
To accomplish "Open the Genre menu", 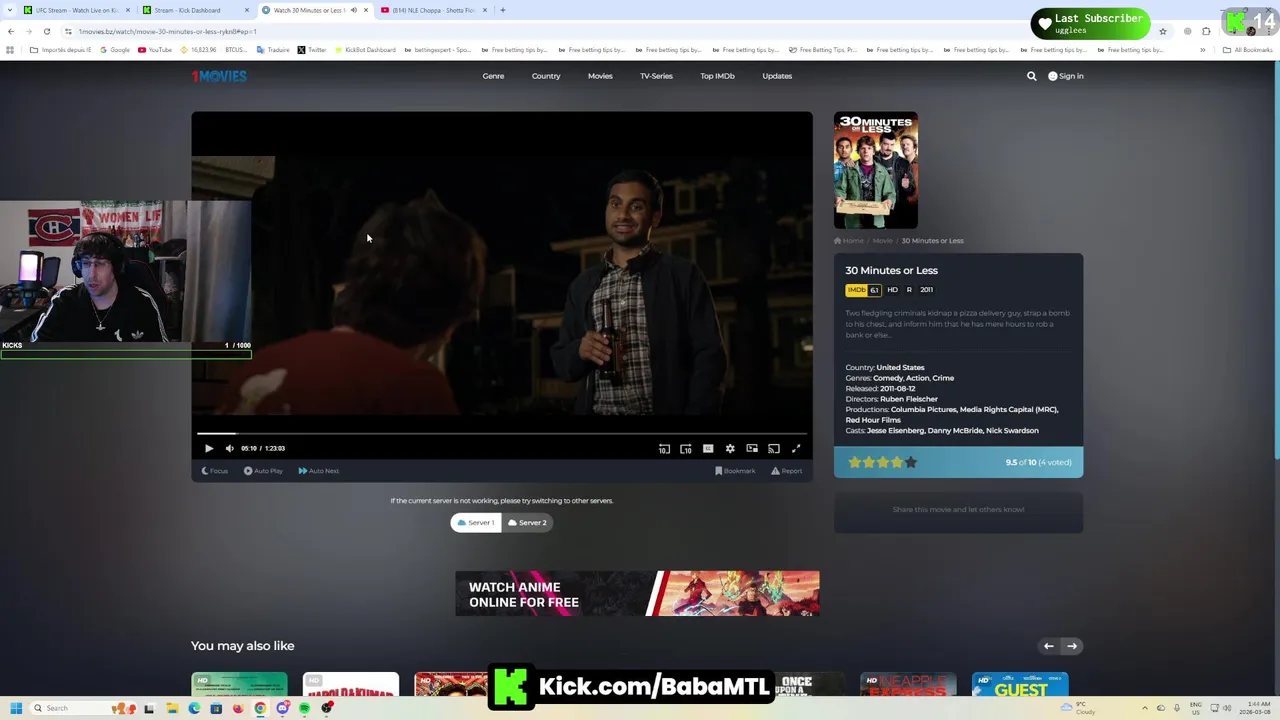I will point(493,76).
